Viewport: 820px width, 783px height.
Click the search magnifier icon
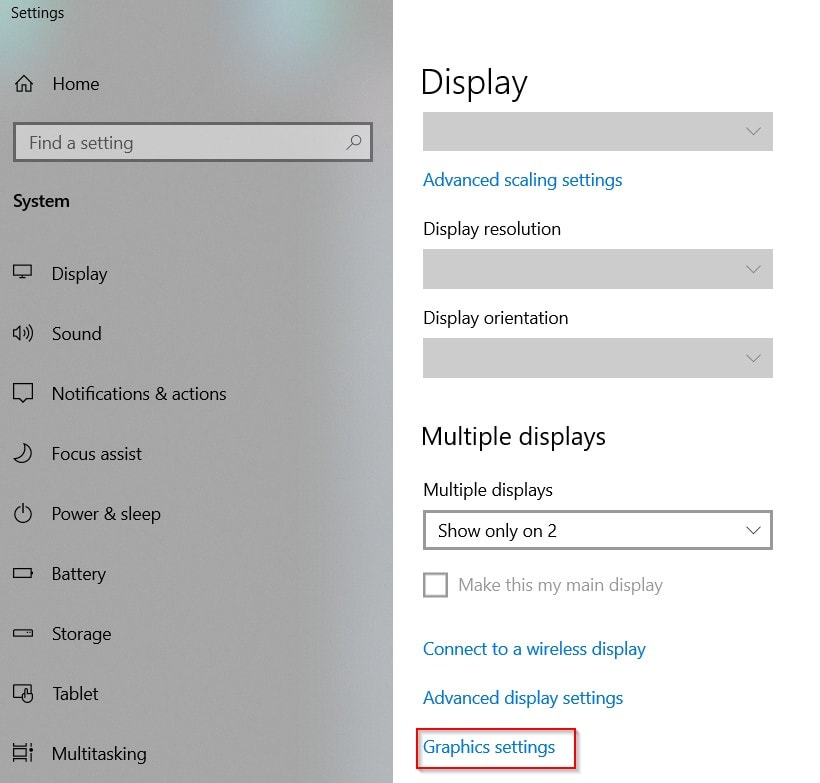tap(354, 142)
